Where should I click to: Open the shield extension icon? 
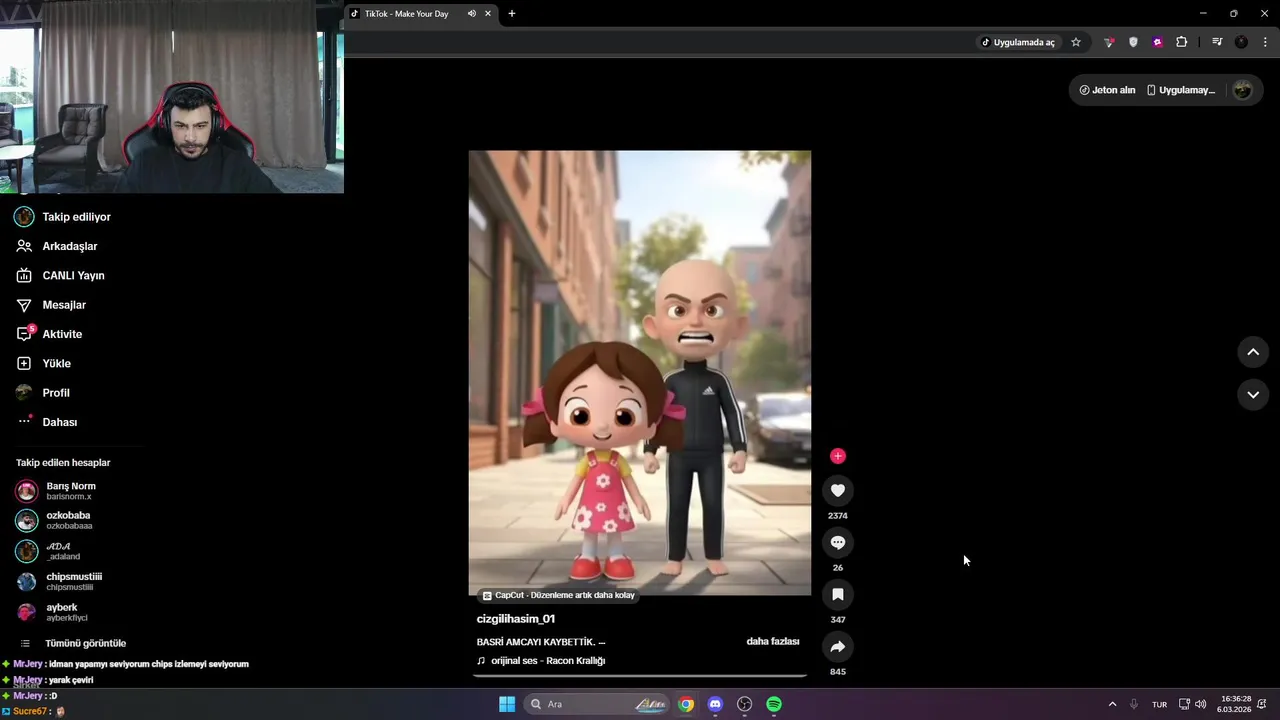click(x=1133, y=42)
